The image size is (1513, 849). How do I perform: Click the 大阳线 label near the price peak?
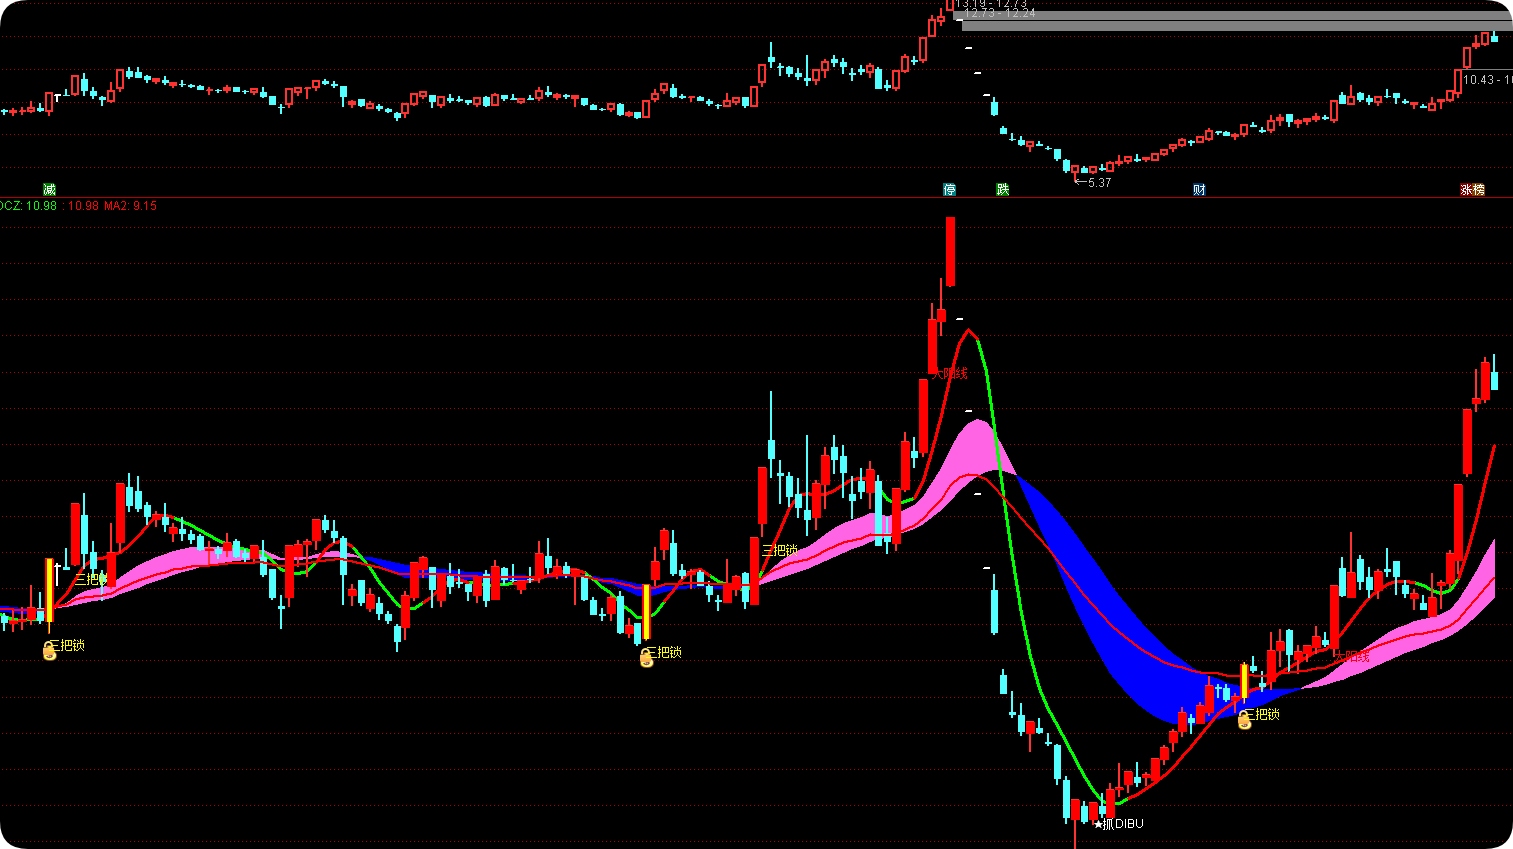click(x=950, y=373)
